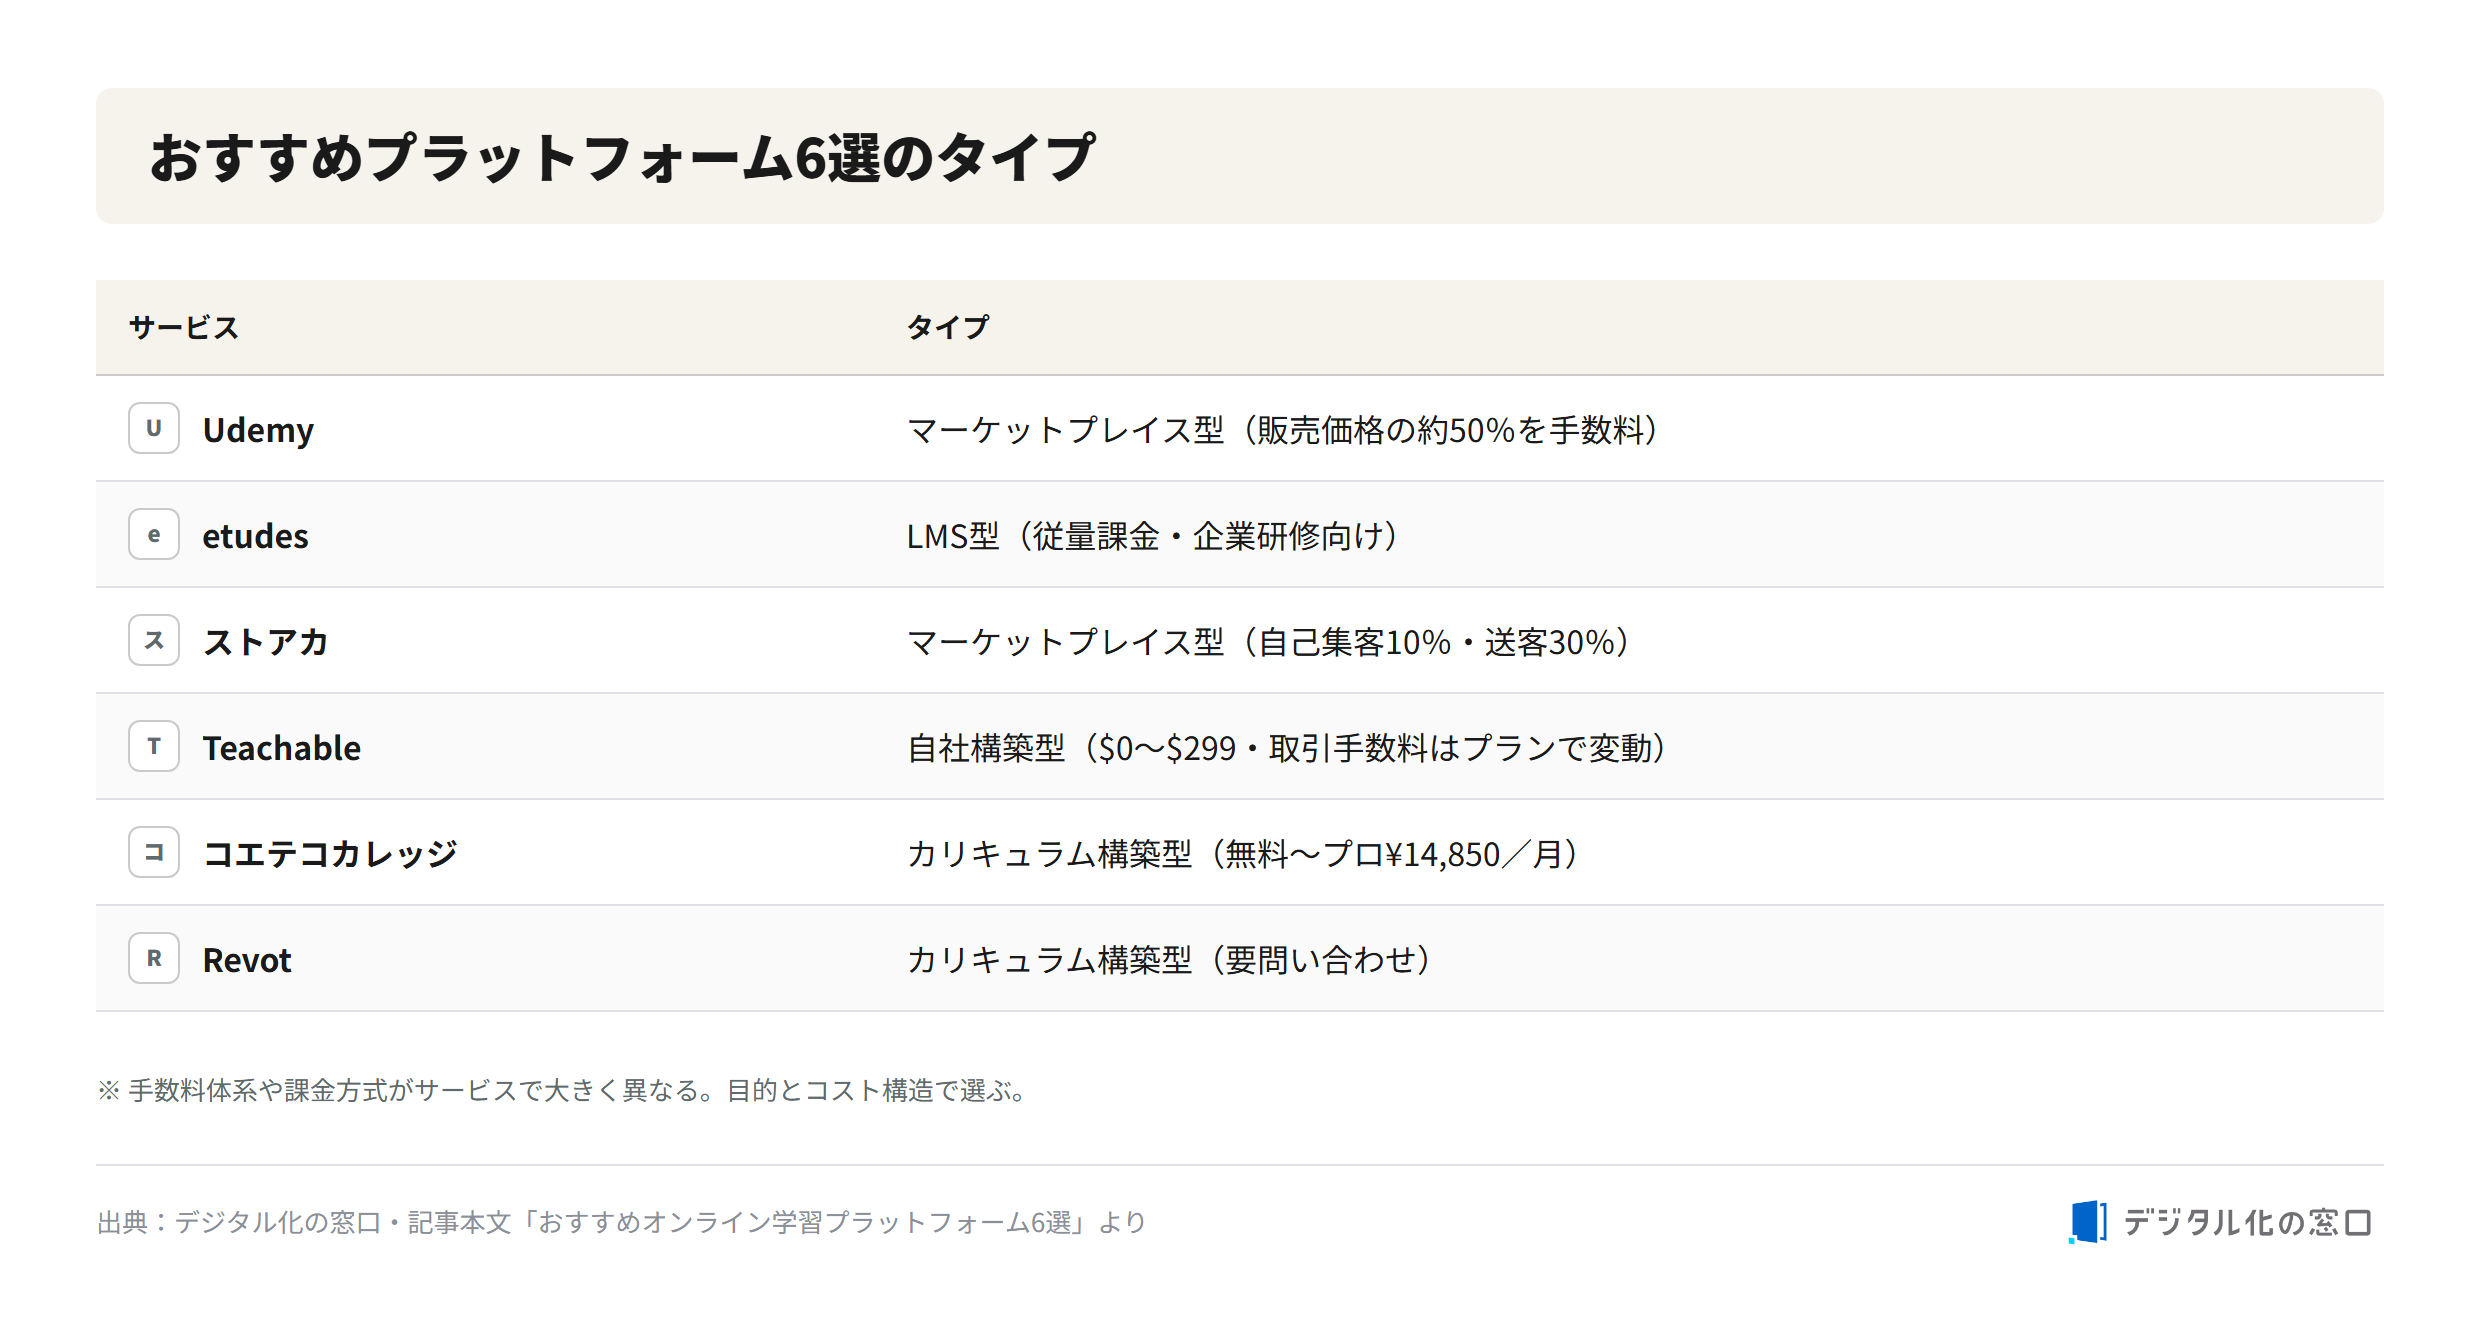The height and width of the screenshot is (1338, 2480).
Task: Click Revot's type カリキュラム構築型（要問い合わせ）
Action: pos(1169,960)
